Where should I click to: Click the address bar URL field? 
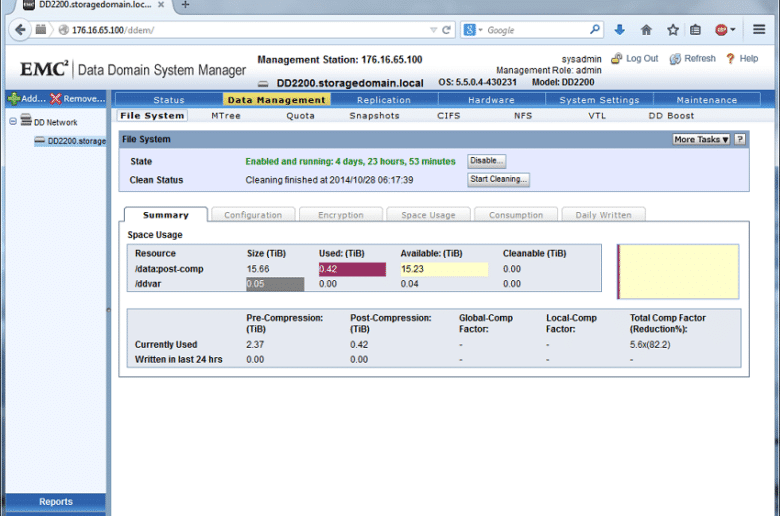point(249,30)
